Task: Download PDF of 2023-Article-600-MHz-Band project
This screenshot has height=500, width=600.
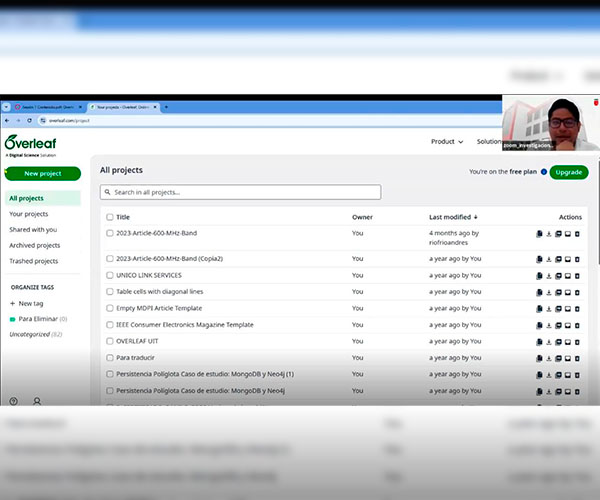Action: tap(558, 234)
